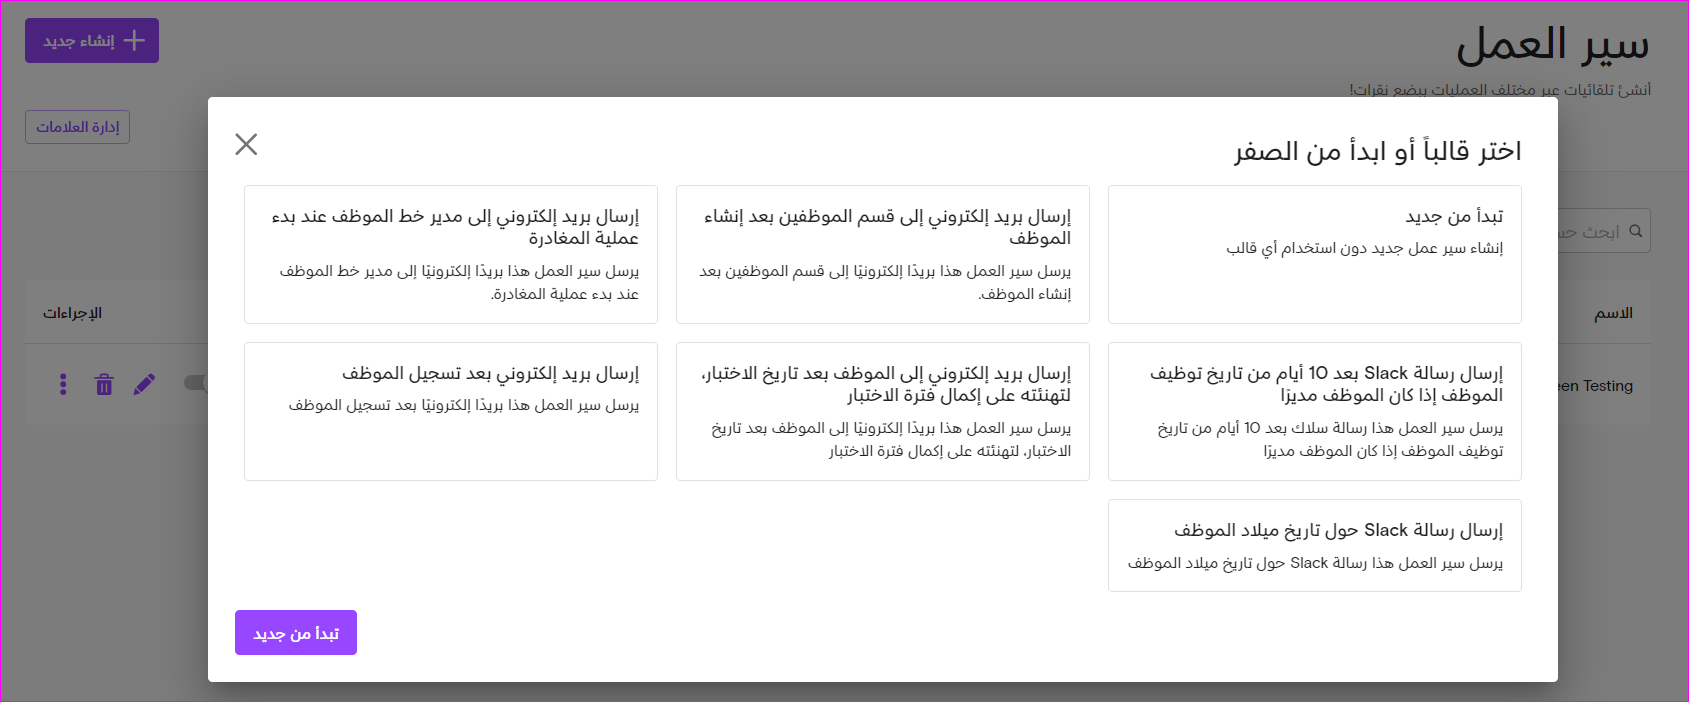The width and height of the screenshot is (1689, 702).
Task: Close the template selection dialog
Action: pyautogui.click(x=246, y=145)
